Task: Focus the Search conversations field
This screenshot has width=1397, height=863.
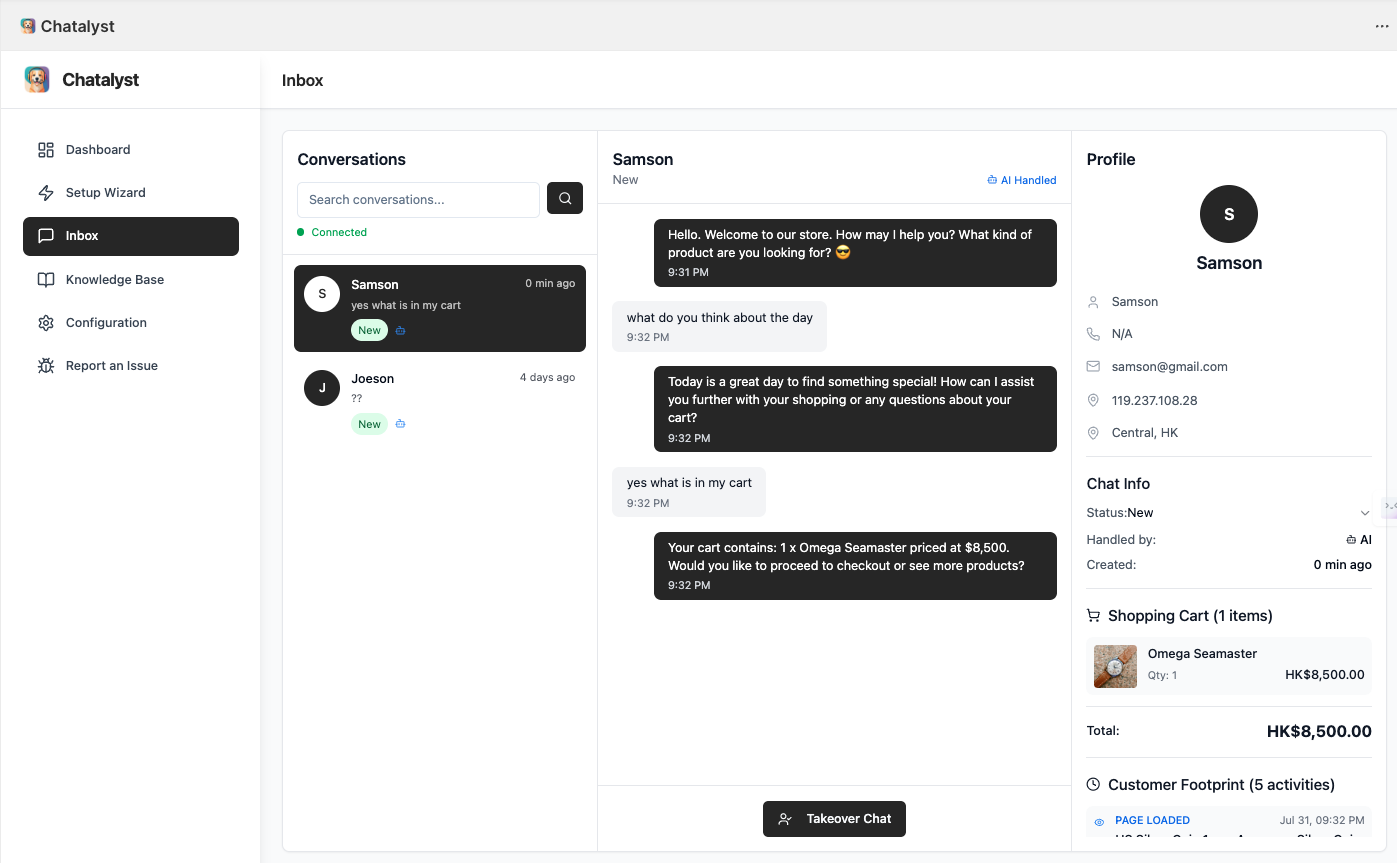Action: (418, 200)
